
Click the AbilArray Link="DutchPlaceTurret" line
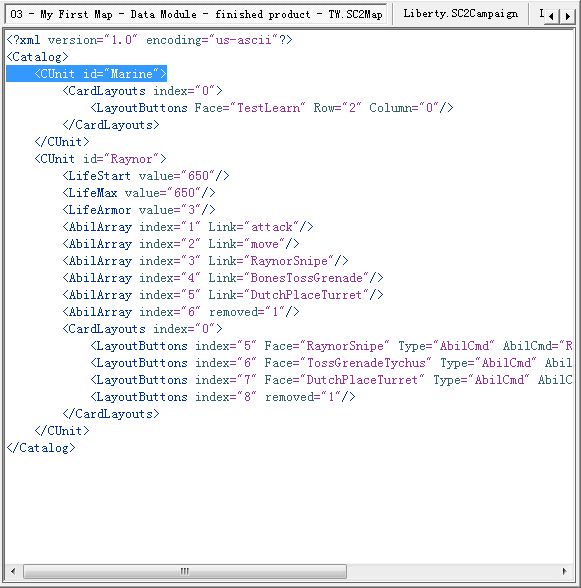click(x=223, y=295)
